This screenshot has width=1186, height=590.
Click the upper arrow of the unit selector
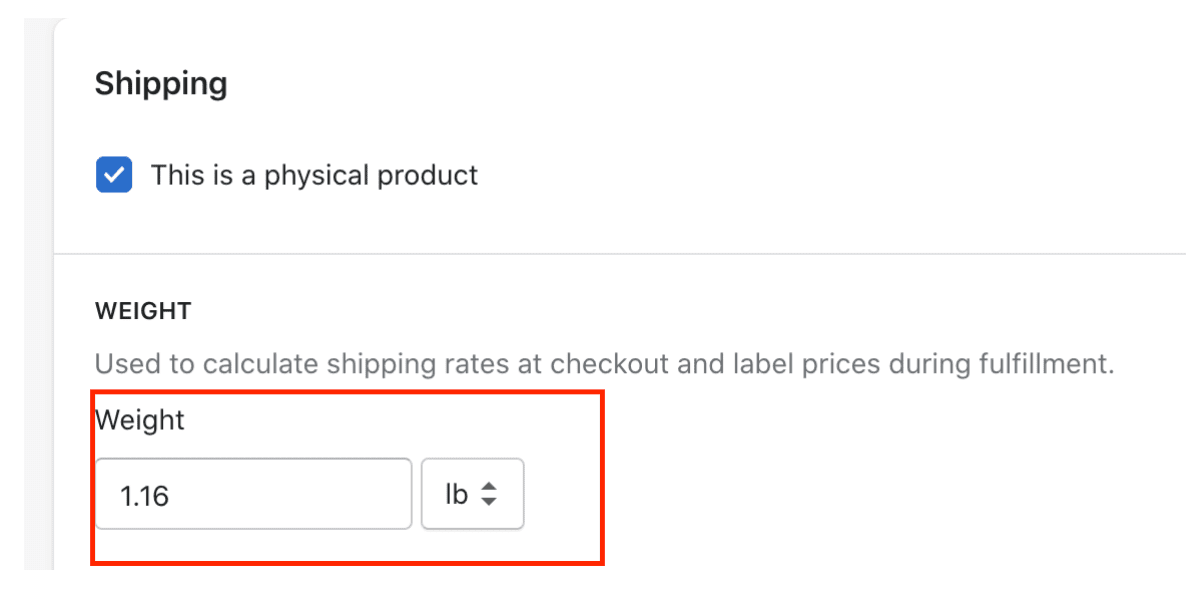pyautogui.click(x=488, y=487)
